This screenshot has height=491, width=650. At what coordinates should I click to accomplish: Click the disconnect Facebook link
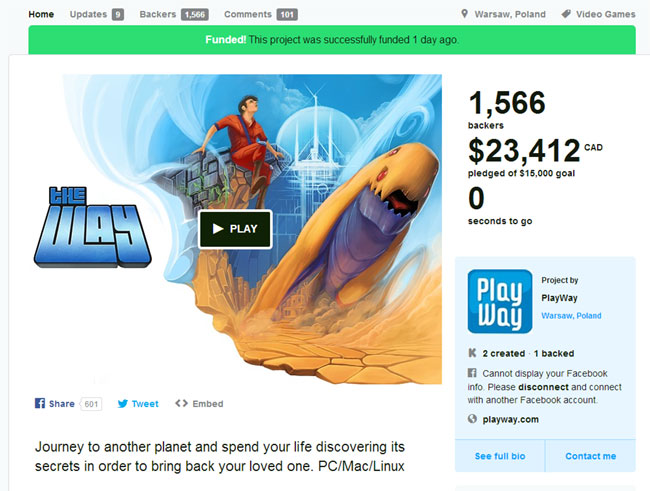[543, 387]
